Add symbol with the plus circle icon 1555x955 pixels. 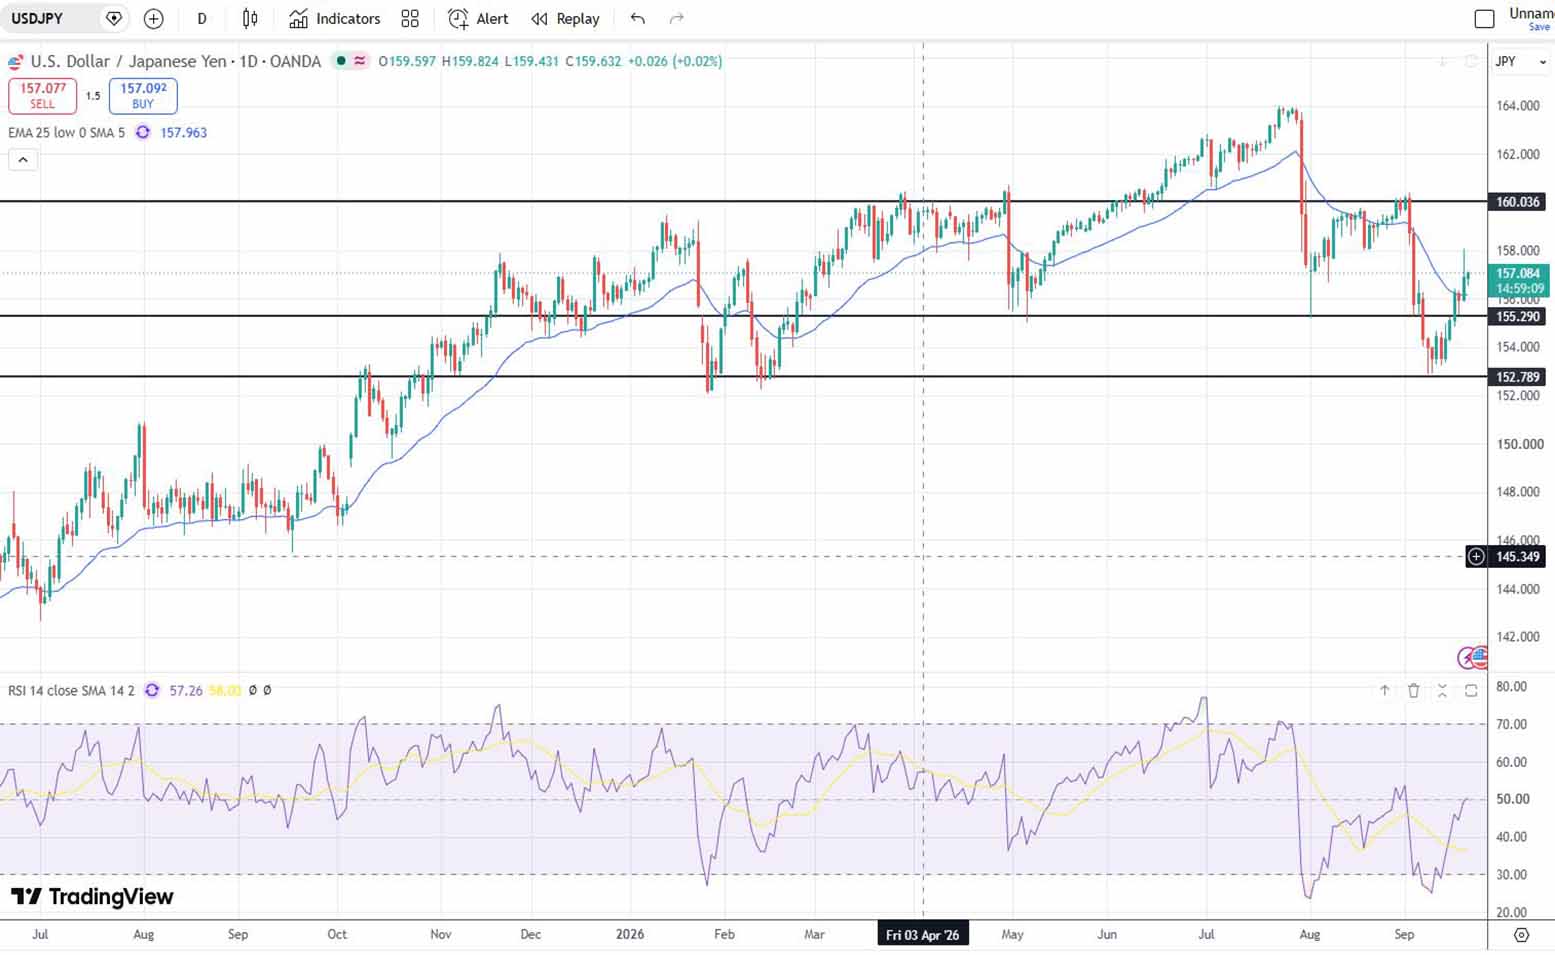pos(153,19)
